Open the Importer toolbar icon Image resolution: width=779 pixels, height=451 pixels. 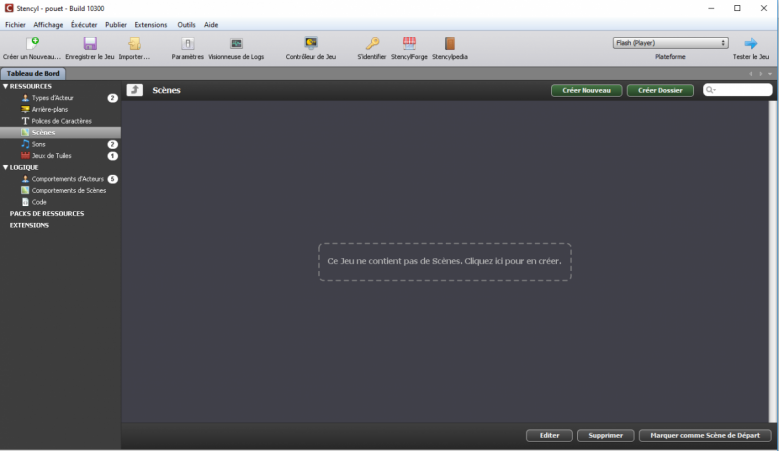point(134,44)
